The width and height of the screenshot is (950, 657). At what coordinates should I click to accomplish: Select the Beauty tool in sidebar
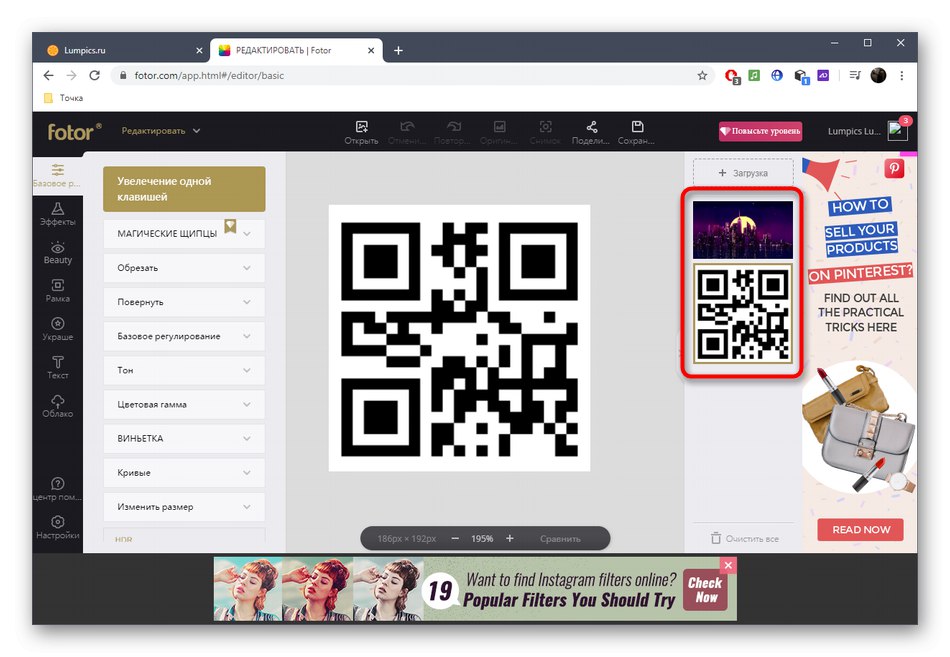point(58,253)
